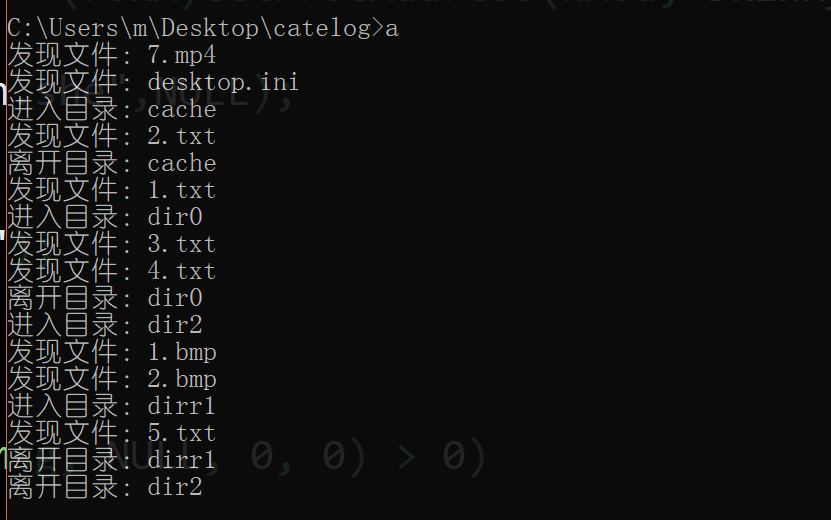Click the 2.txt file name in output
The height and width of the screenshot is (520, 831).
(181, 136)
